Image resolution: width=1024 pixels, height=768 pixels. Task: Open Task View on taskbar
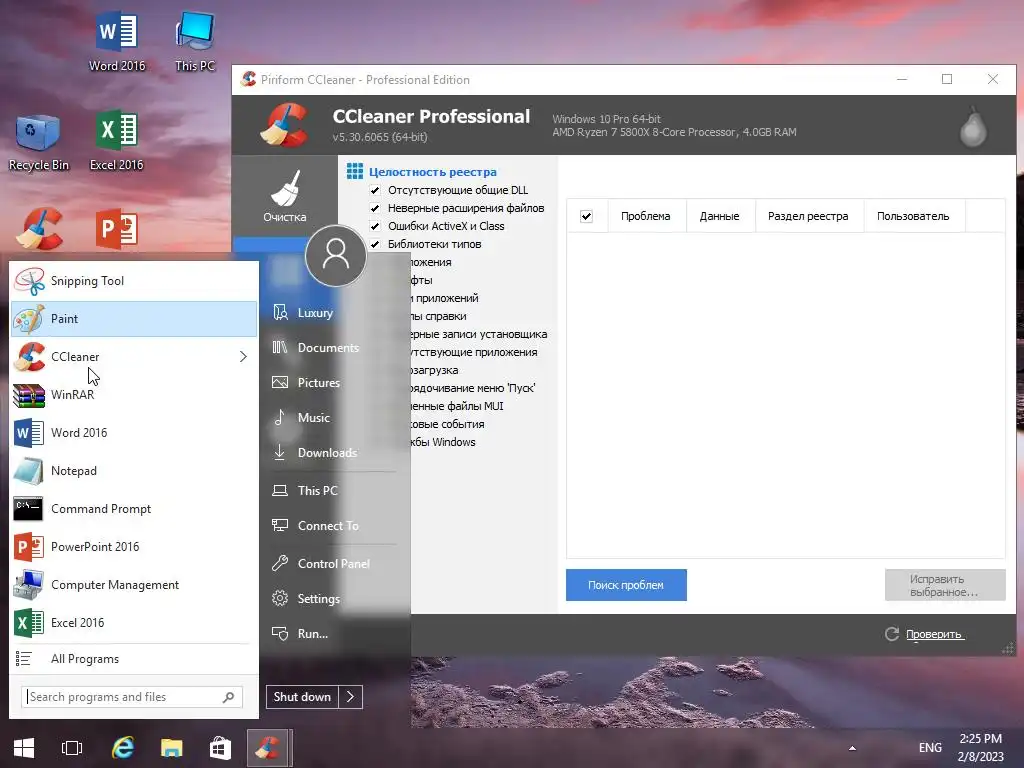point(72,748)
